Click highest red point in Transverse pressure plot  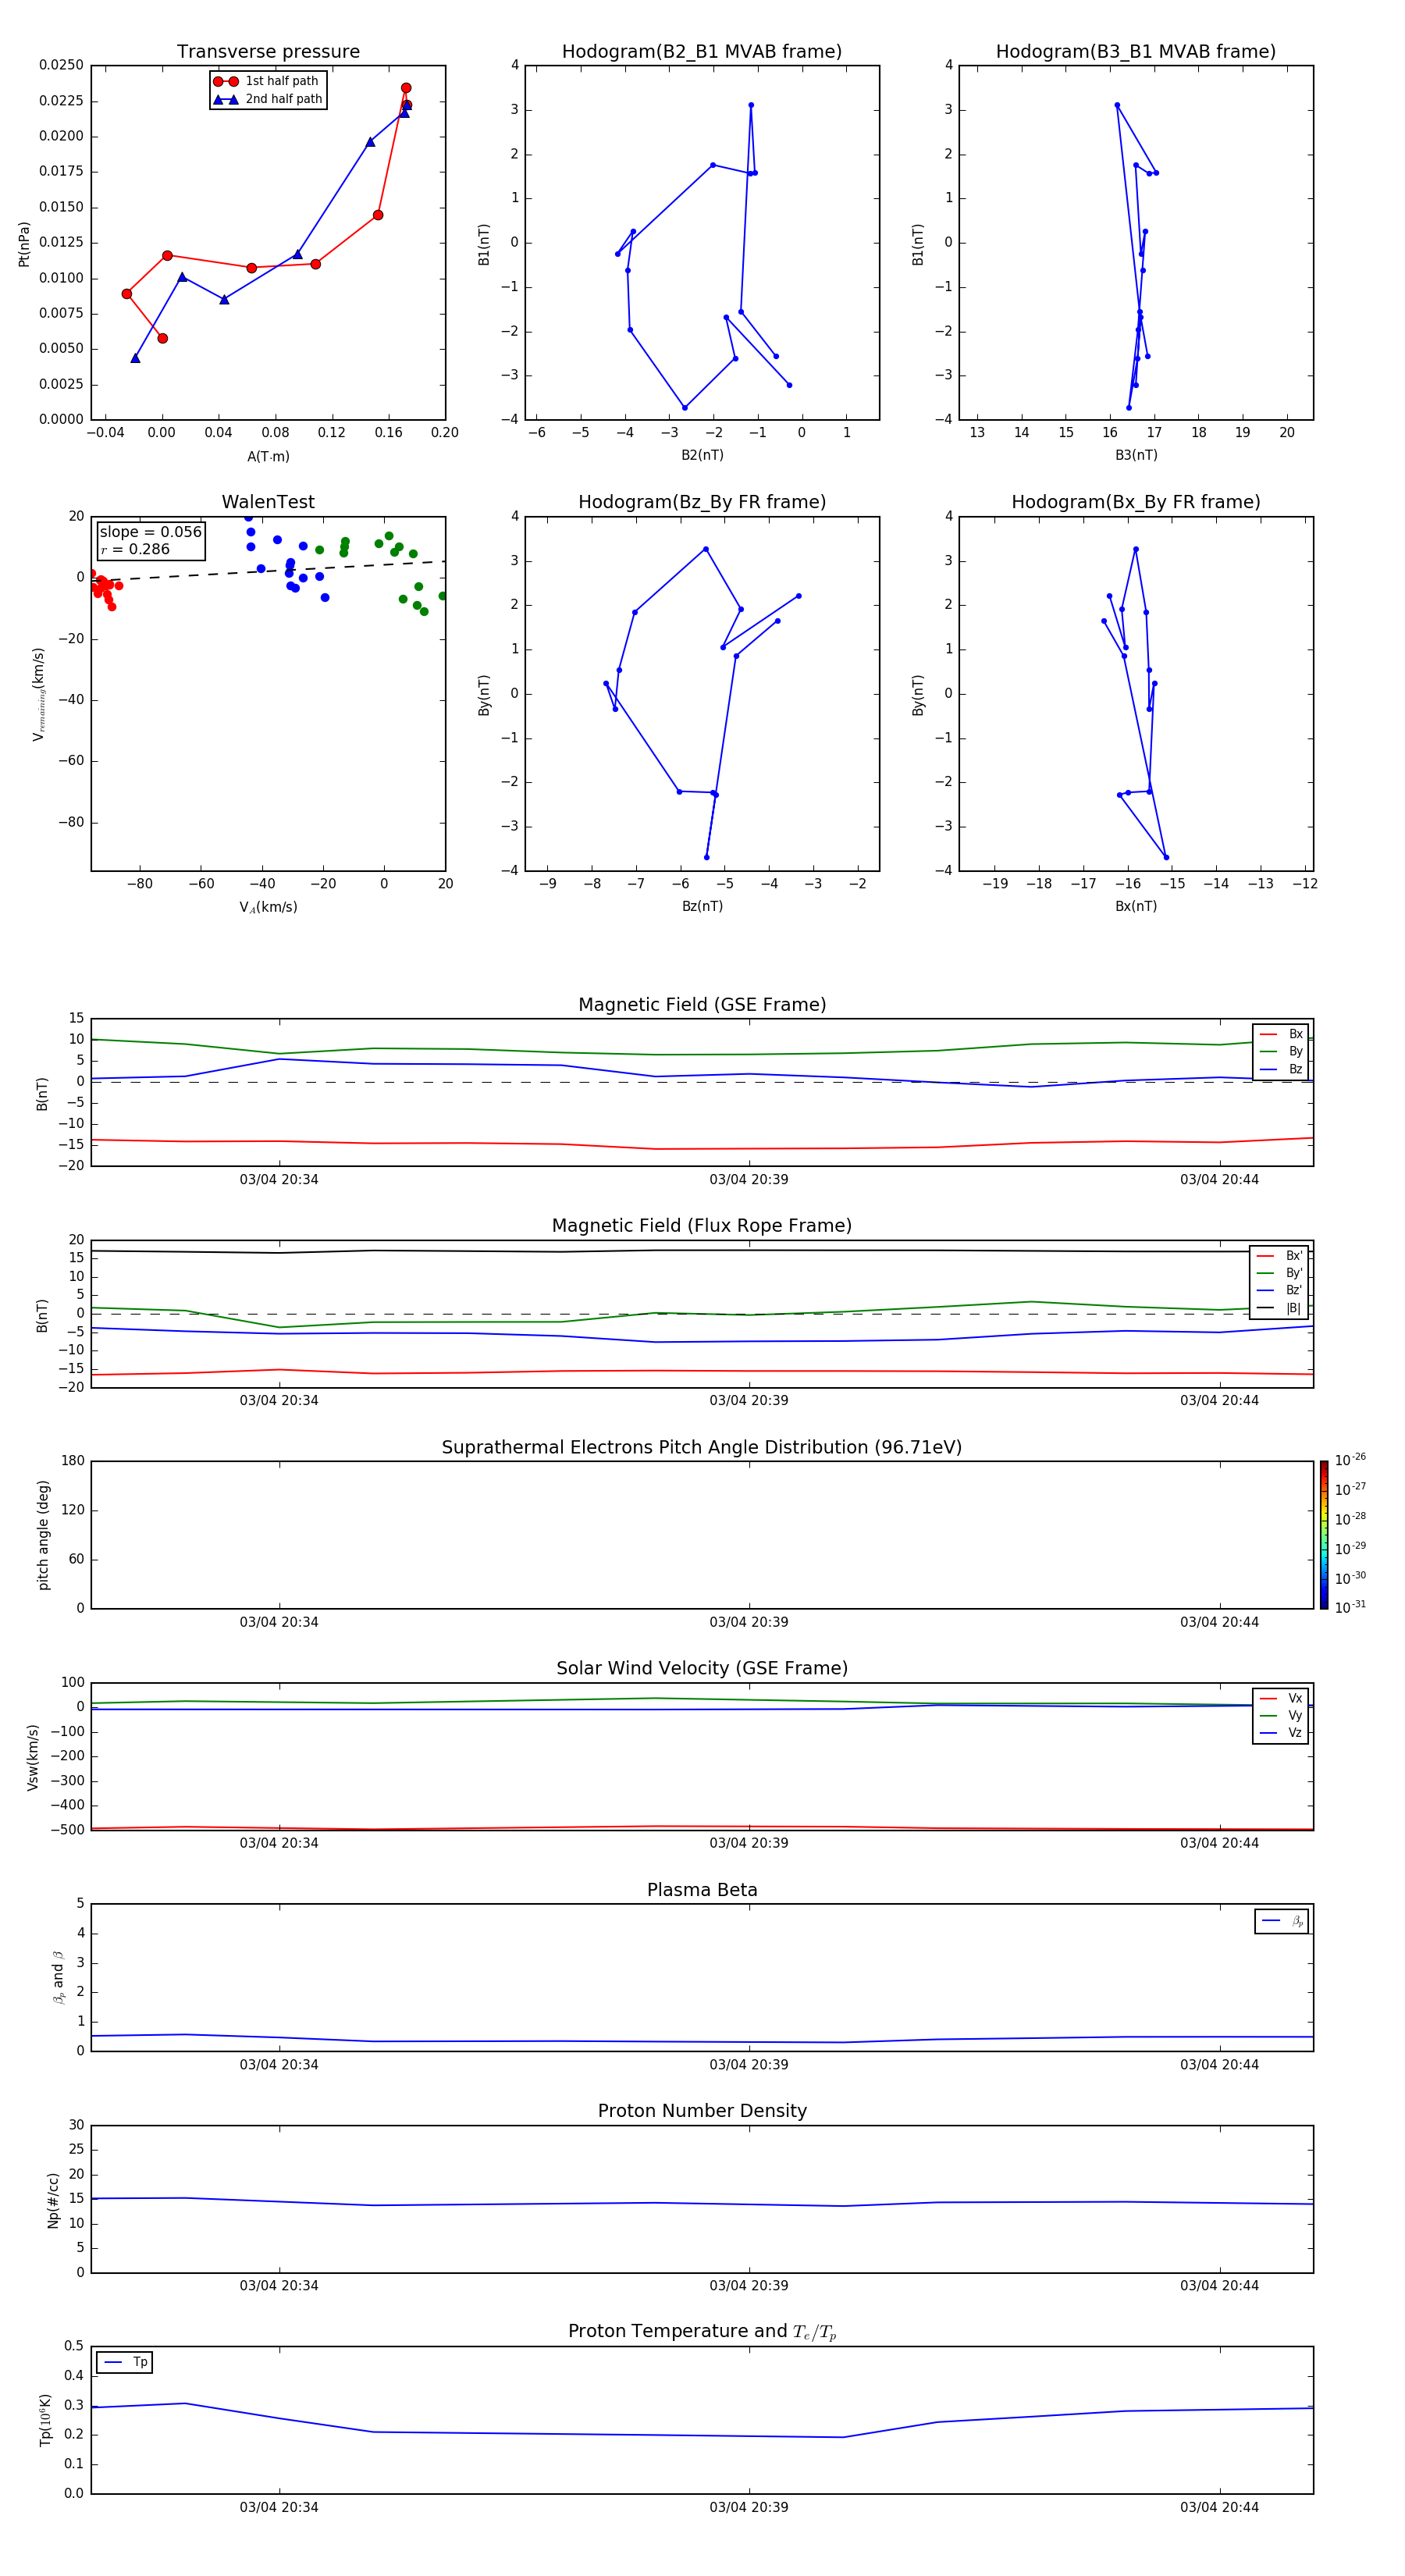point(406,88)
